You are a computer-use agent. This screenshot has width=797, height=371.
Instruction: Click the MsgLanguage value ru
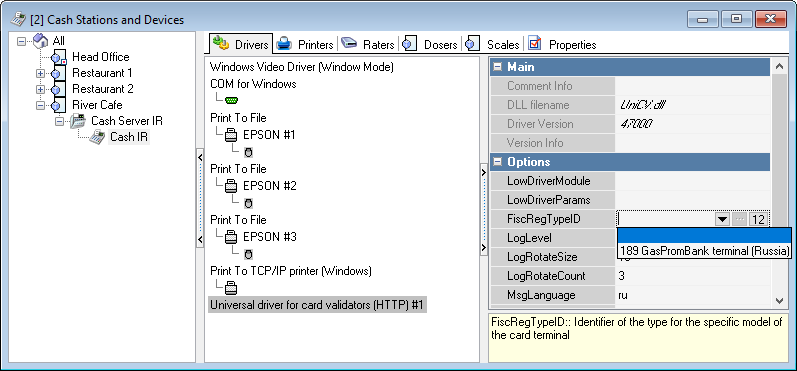[623, 295]
